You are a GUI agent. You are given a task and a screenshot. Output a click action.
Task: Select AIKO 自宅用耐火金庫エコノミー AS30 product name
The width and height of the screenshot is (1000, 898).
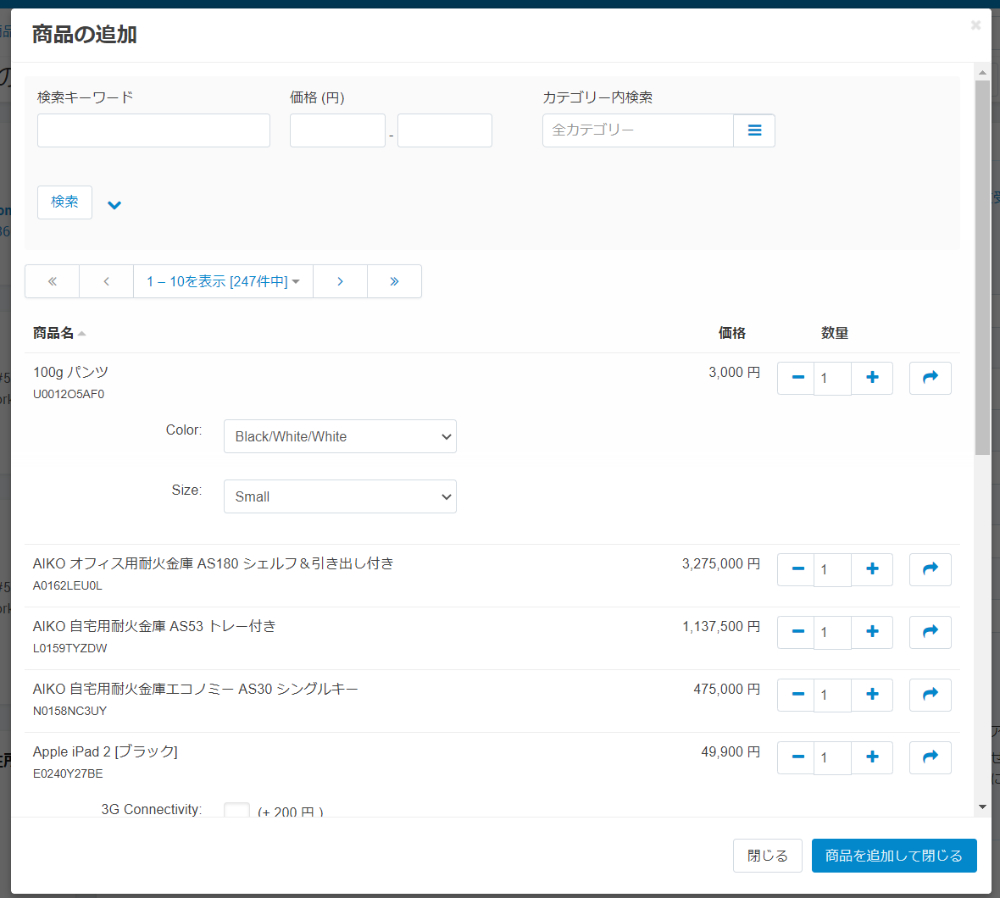click(x=195, y=689)
